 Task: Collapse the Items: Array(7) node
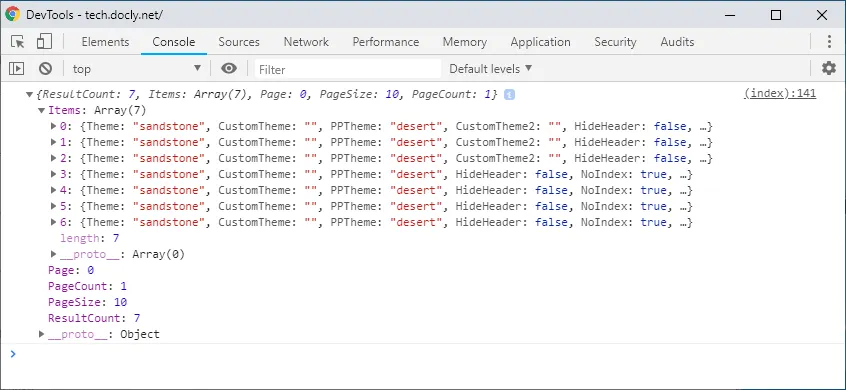pos(41,111)
